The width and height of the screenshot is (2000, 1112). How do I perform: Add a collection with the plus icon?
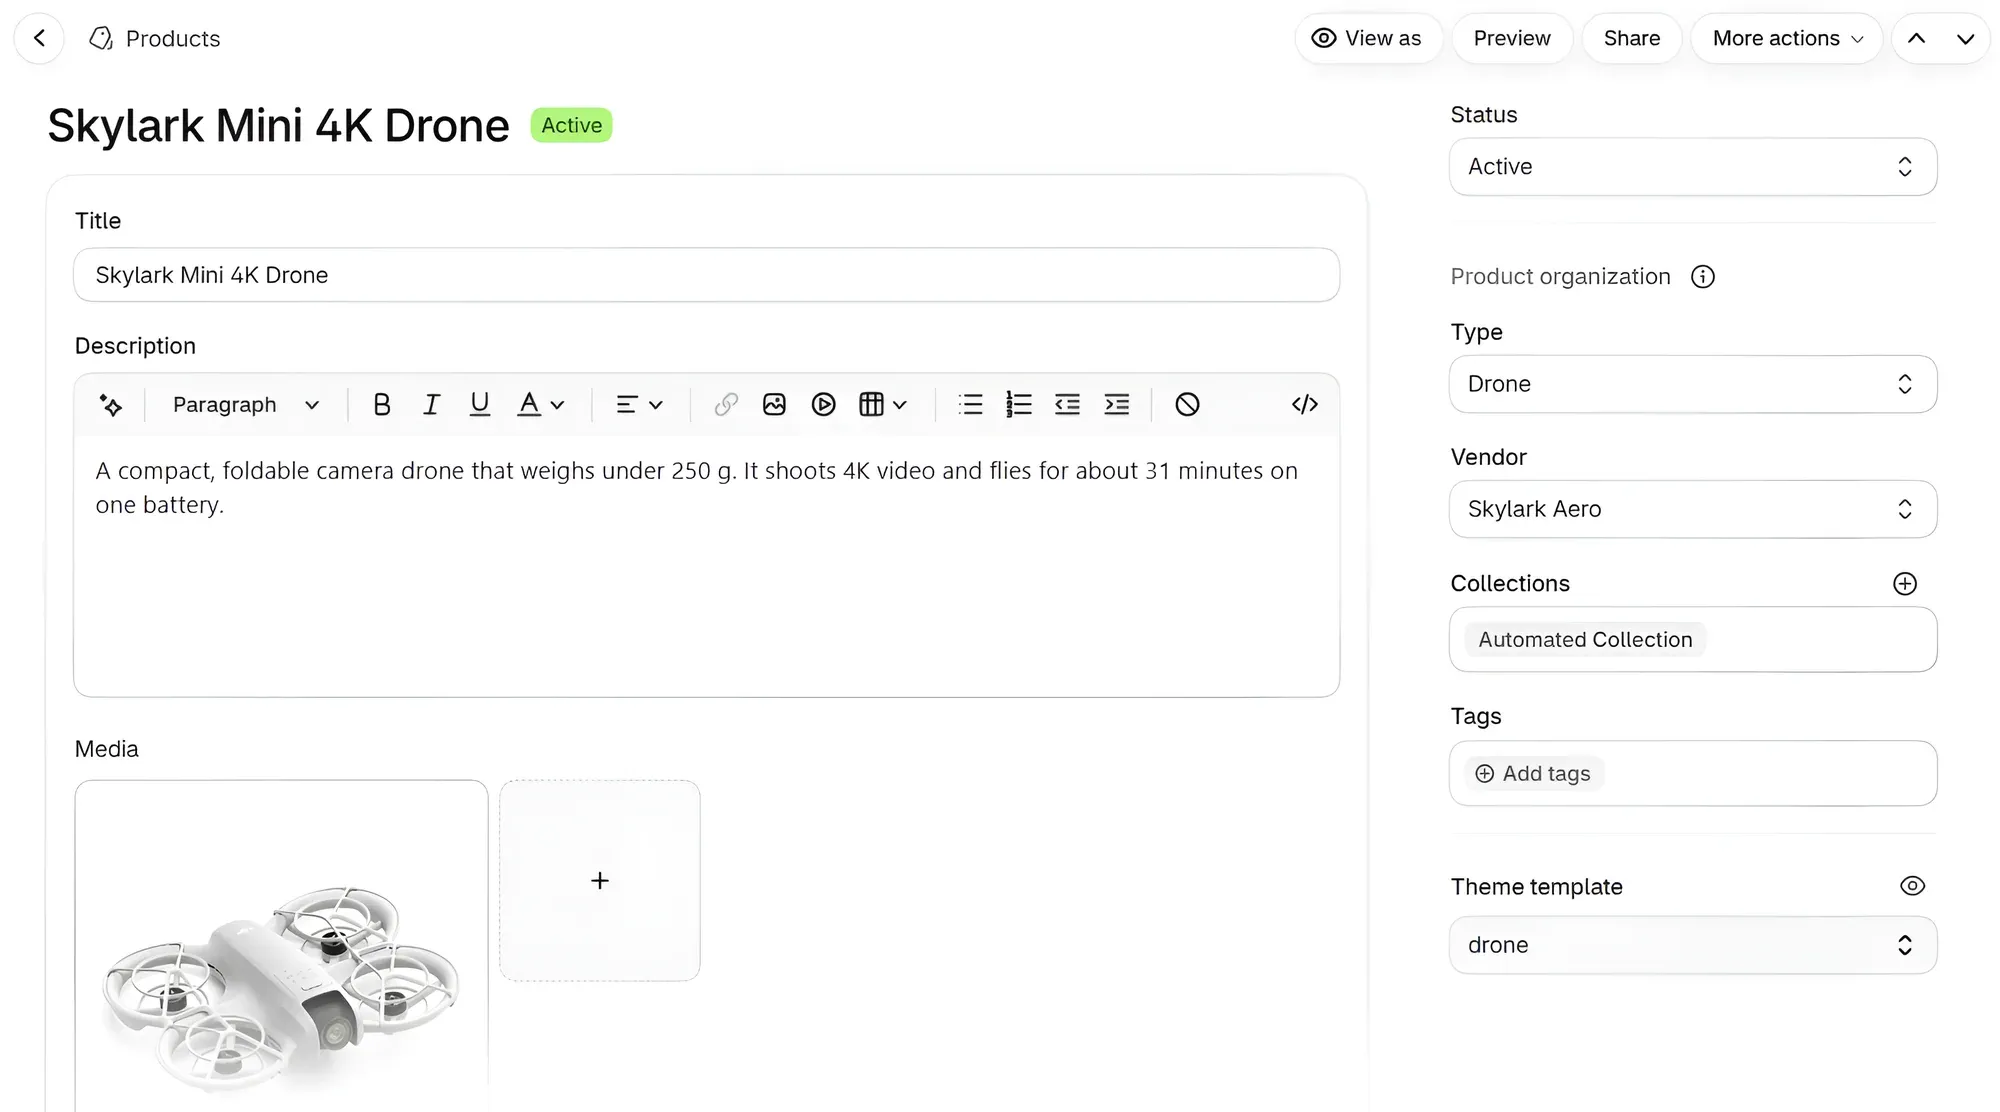pos(1905,584)
